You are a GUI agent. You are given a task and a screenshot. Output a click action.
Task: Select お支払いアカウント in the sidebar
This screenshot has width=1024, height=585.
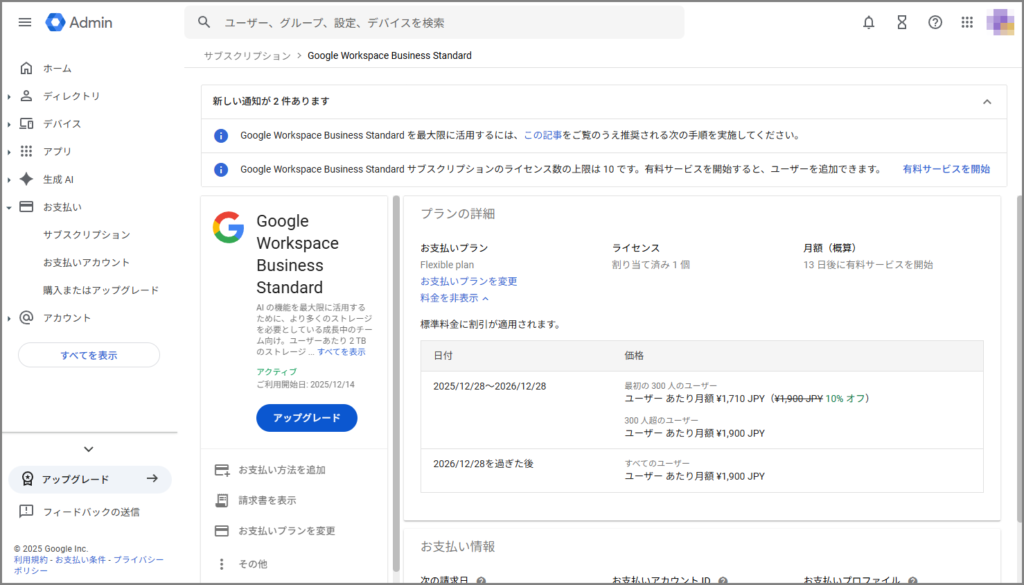(x=86, y=262)
